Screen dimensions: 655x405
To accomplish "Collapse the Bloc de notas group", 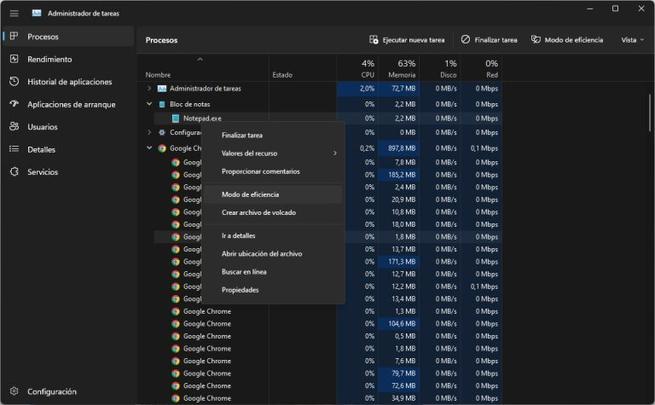I will (149, 104).
